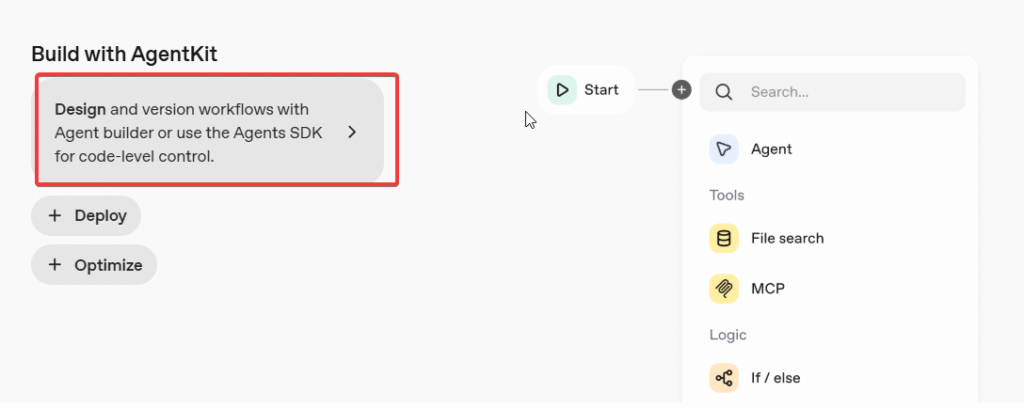Click the play icon in the Start node
Viewport: 1024px width, 408px height.
coord(563,90)
